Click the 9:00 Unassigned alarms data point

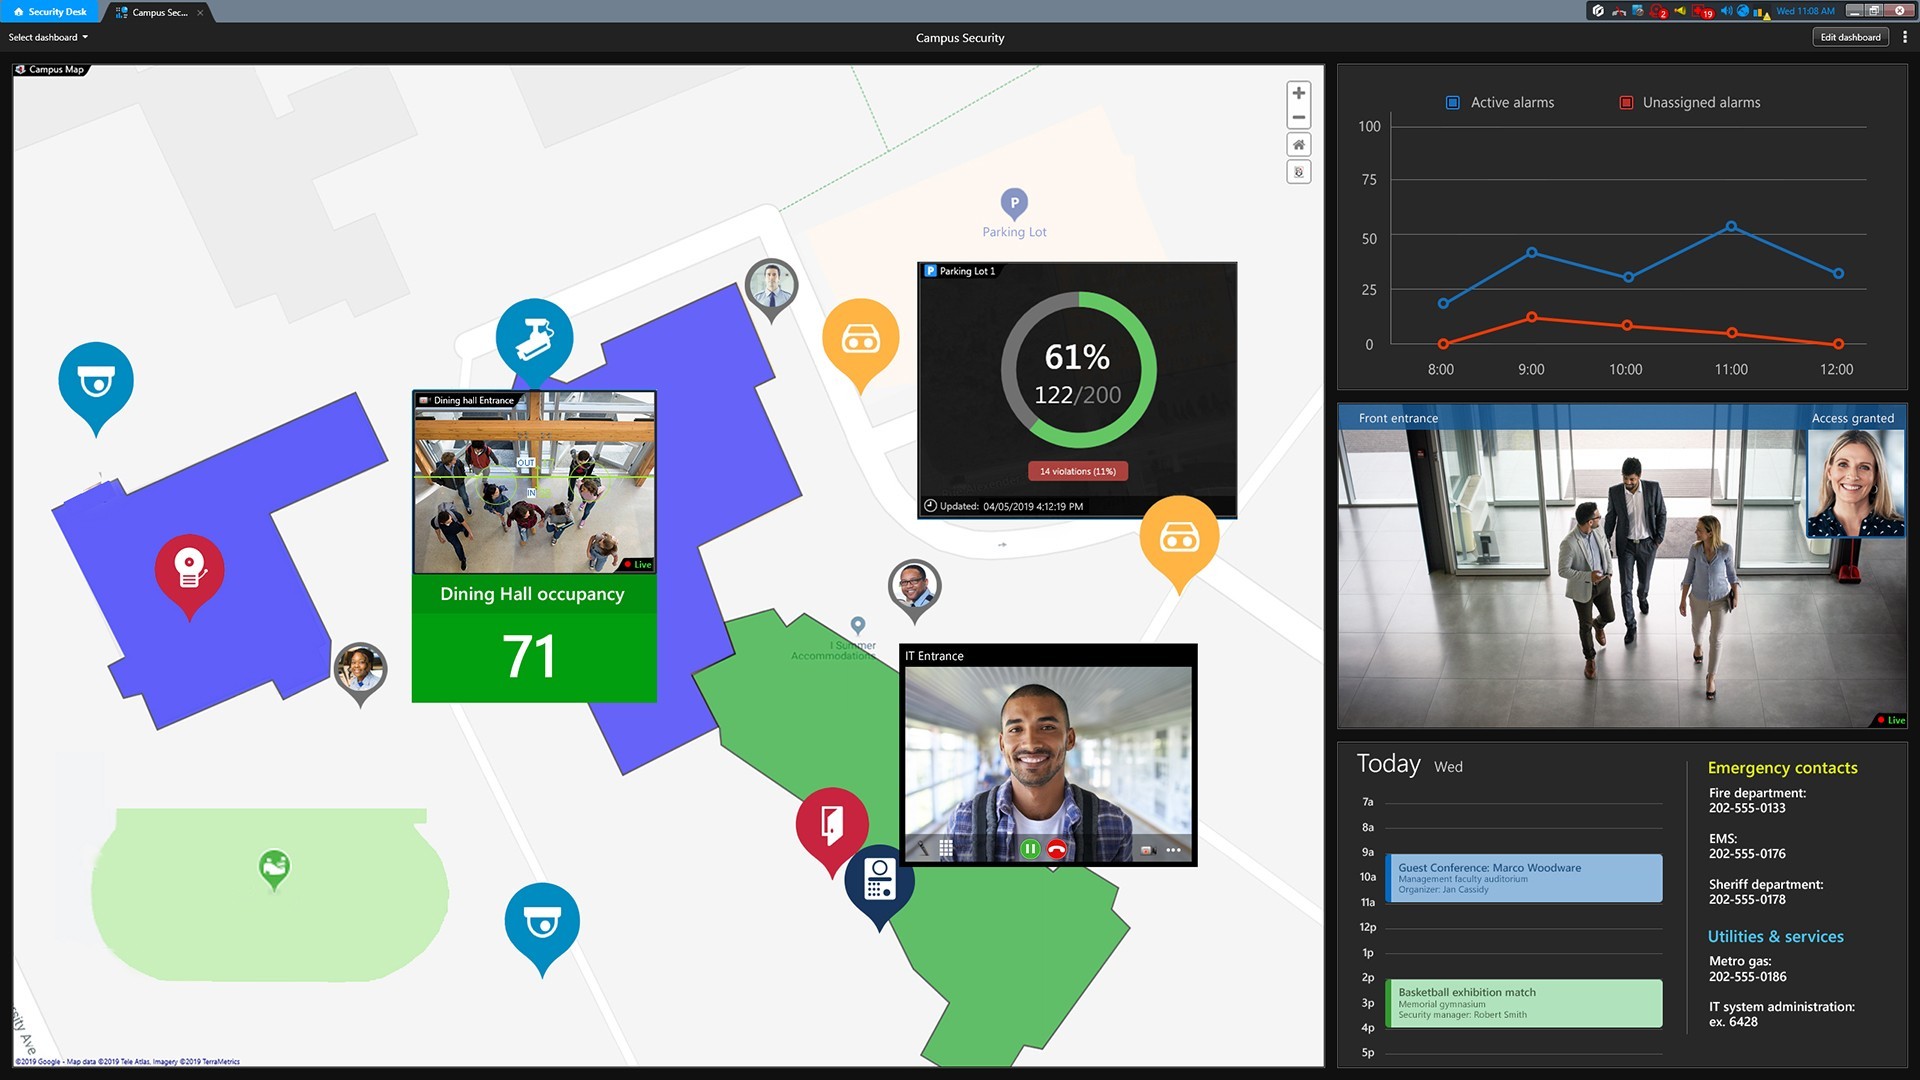[1531, 317]
